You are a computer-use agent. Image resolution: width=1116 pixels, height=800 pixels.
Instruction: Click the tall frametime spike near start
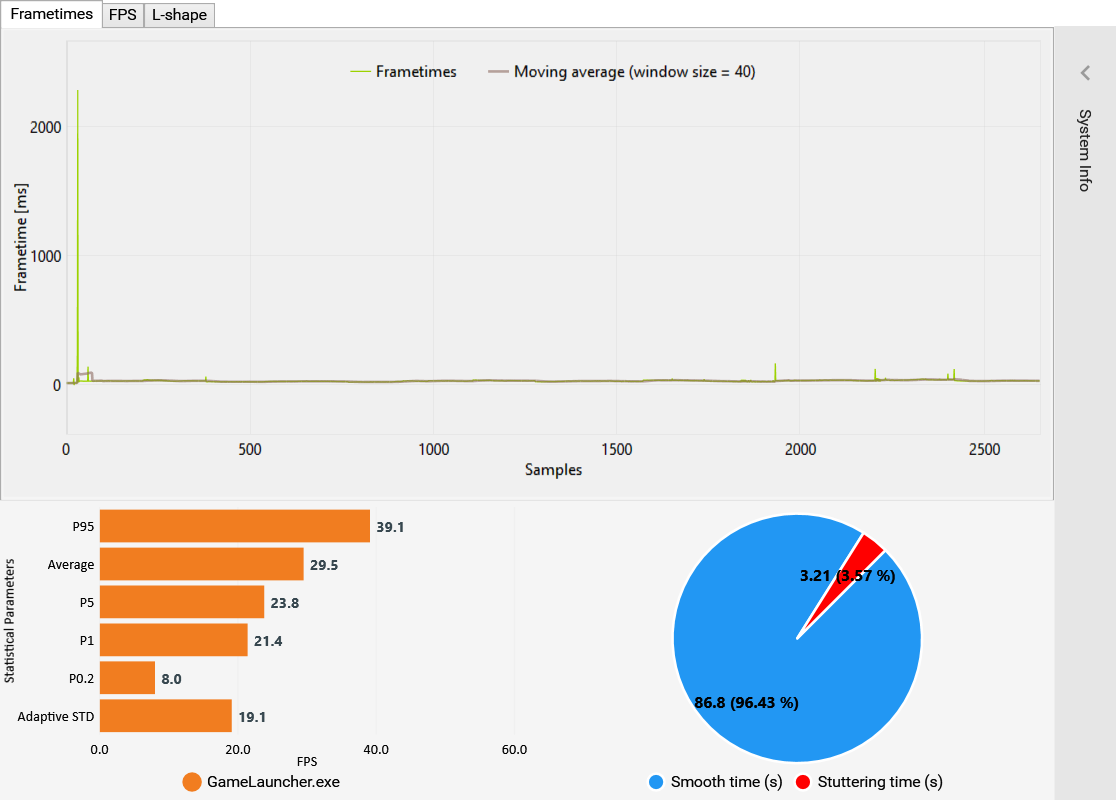click(x=78, y=235)
